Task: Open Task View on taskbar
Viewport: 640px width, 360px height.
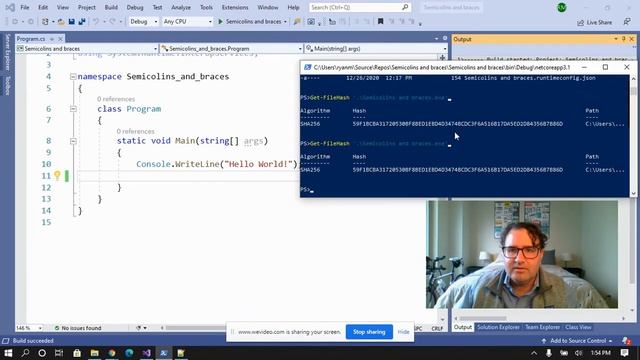Action: click(59, 353)
